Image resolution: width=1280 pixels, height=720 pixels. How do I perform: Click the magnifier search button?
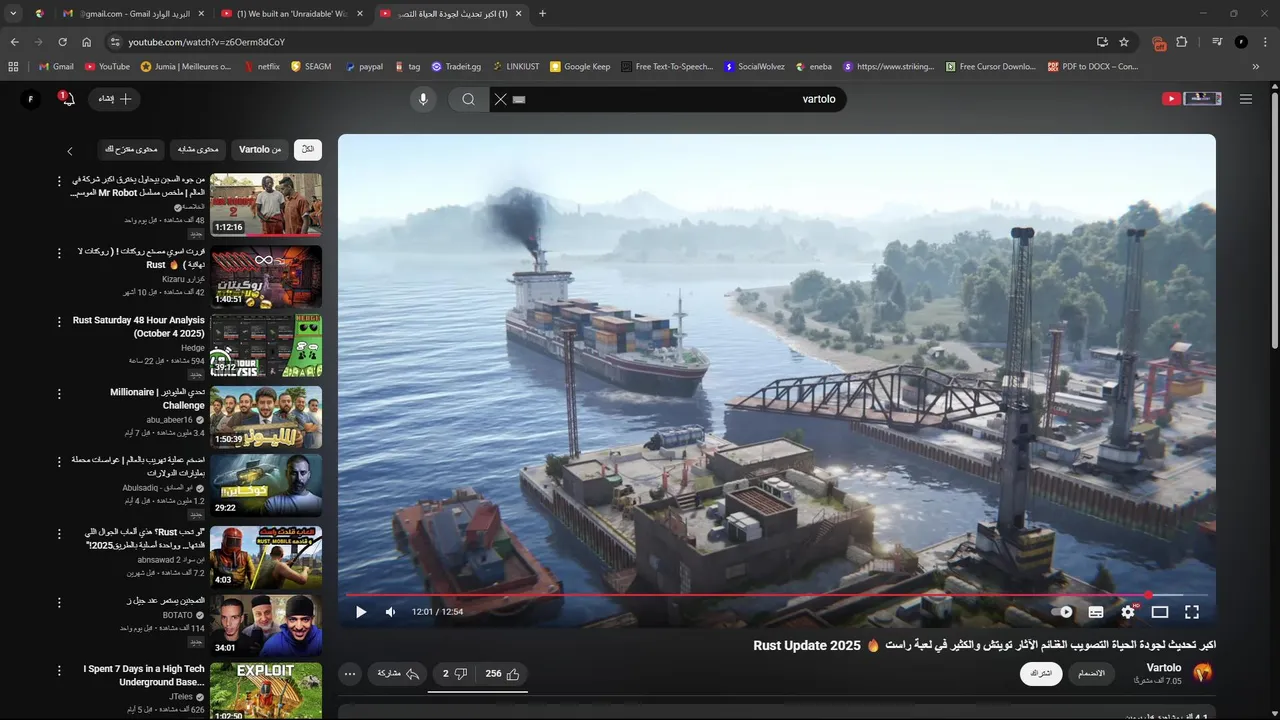[468, 99]
